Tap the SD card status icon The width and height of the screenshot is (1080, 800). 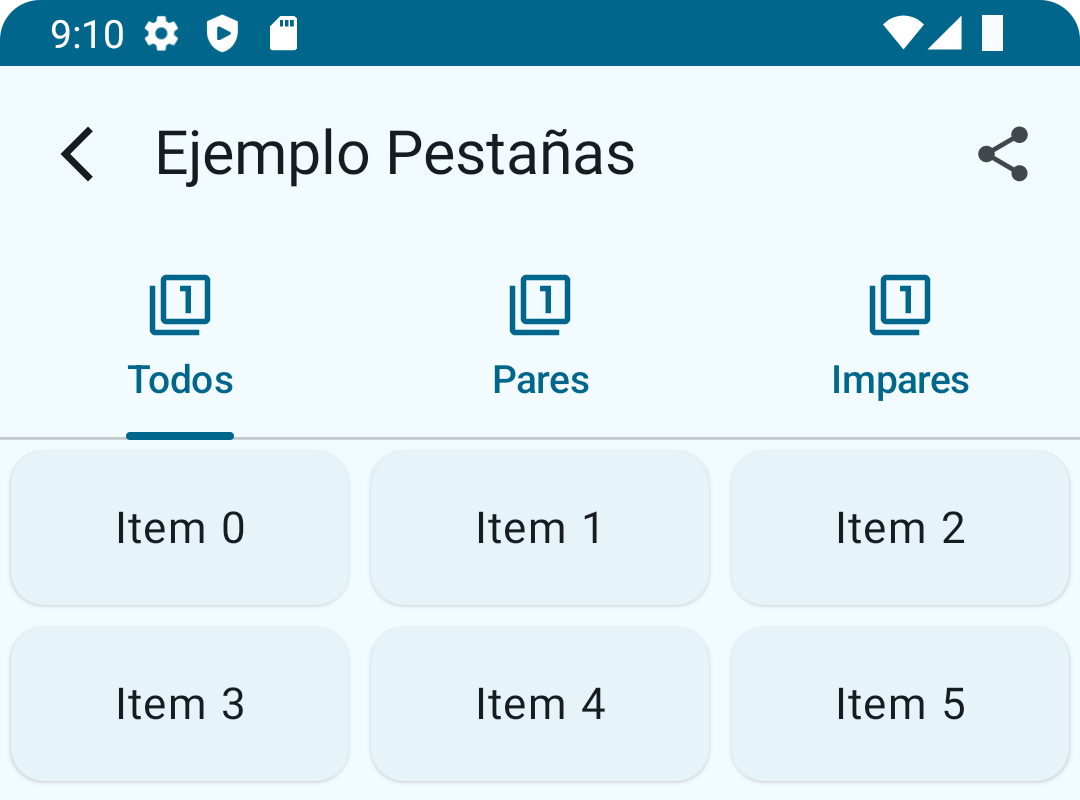(x=284, y=34)
